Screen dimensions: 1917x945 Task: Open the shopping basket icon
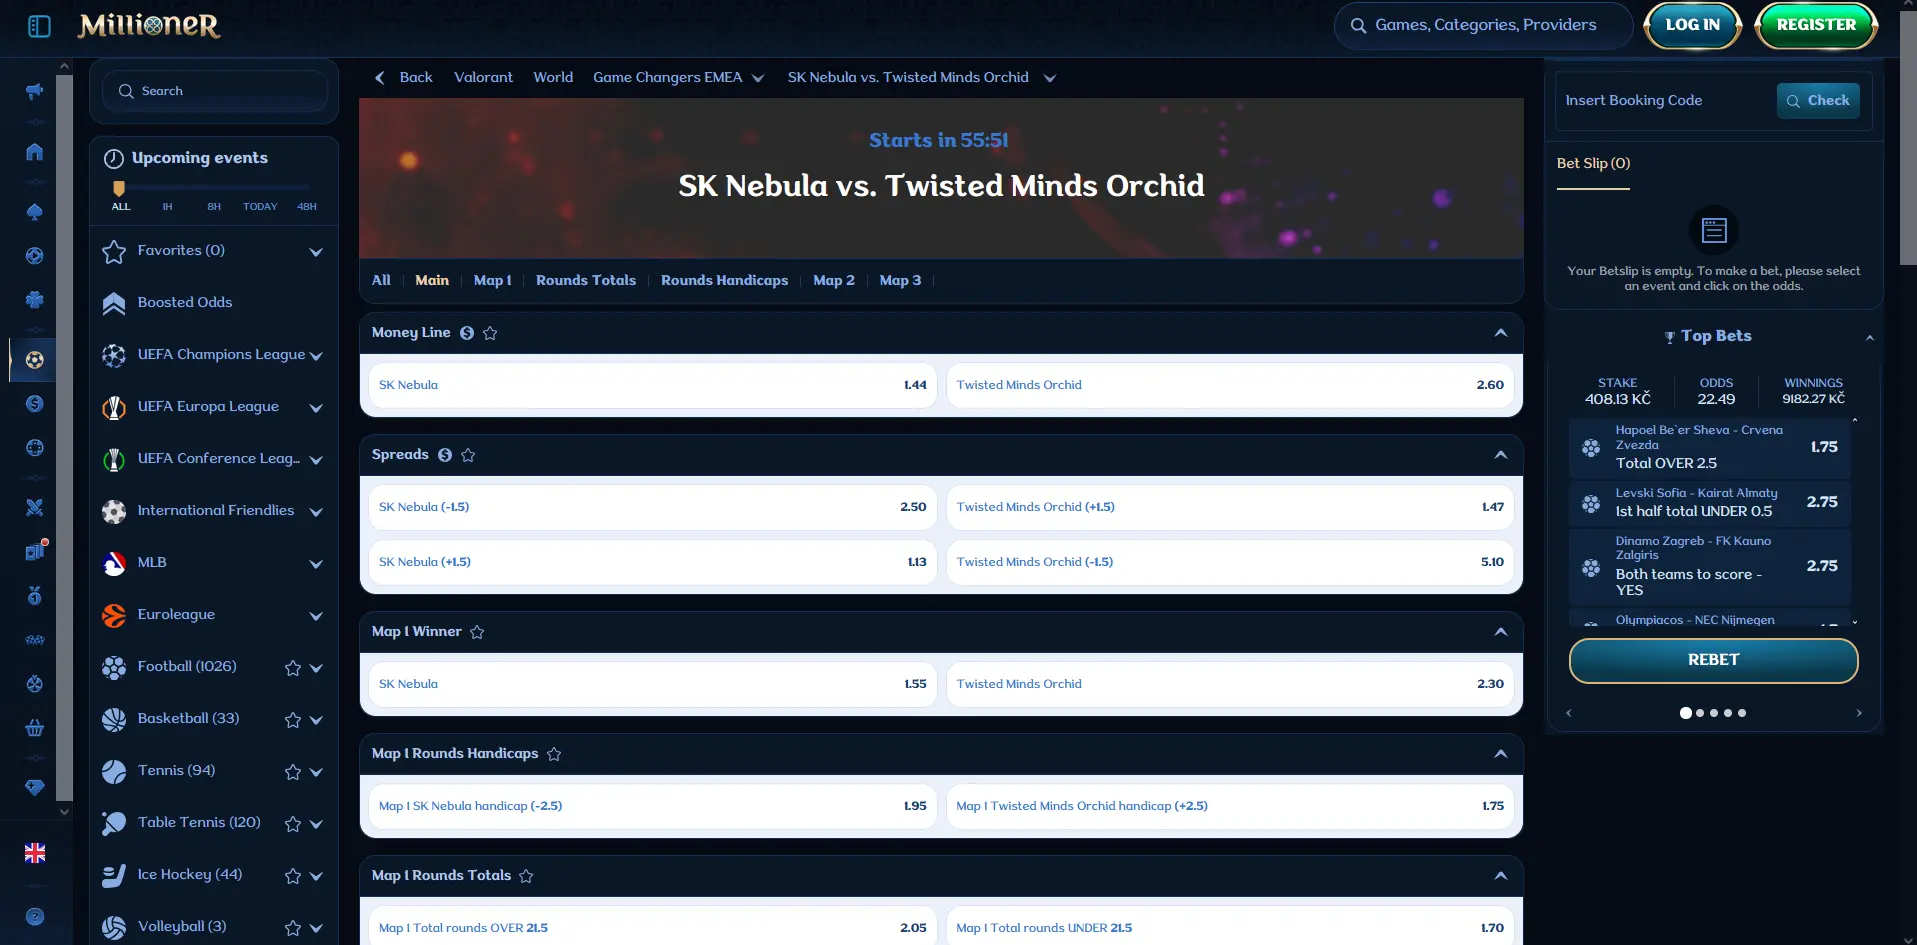[35, 728]
